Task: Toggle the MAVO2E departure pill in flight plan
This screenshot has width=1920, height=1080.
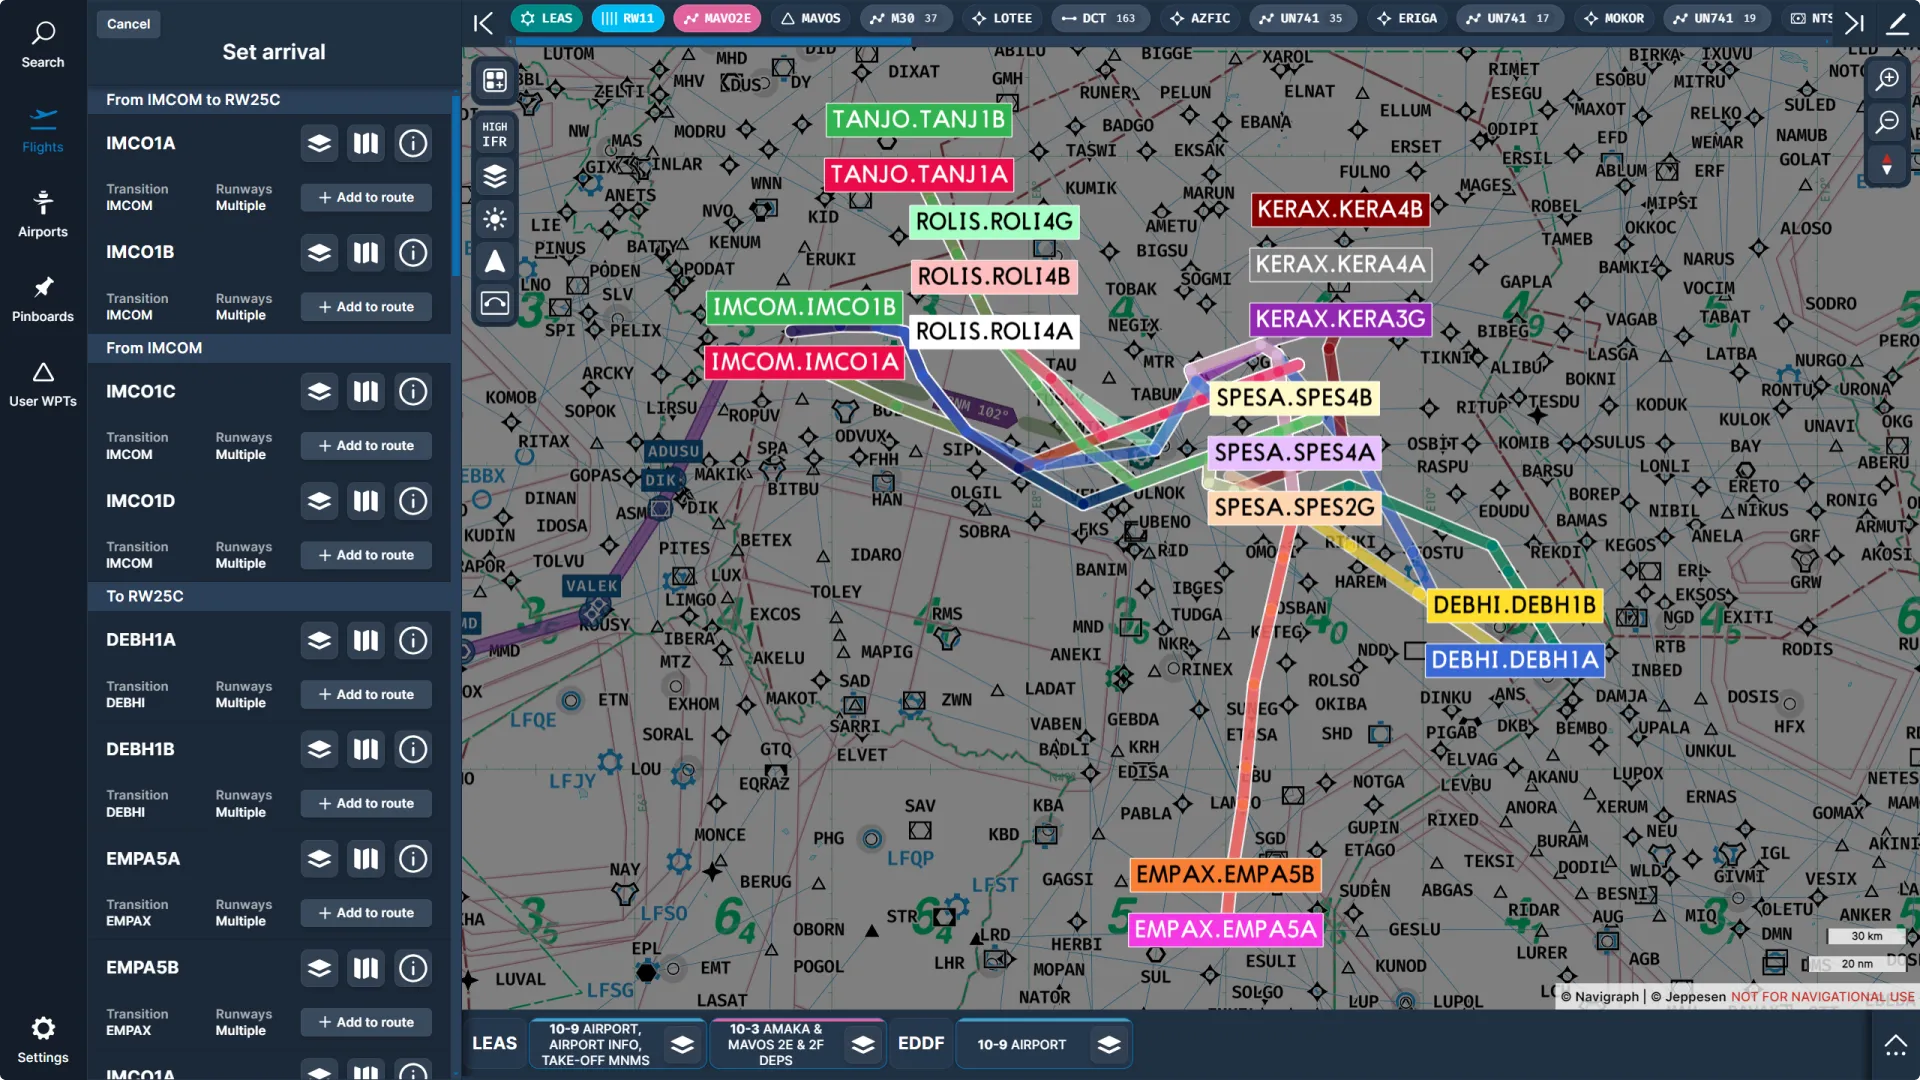Action: (716, 18)
